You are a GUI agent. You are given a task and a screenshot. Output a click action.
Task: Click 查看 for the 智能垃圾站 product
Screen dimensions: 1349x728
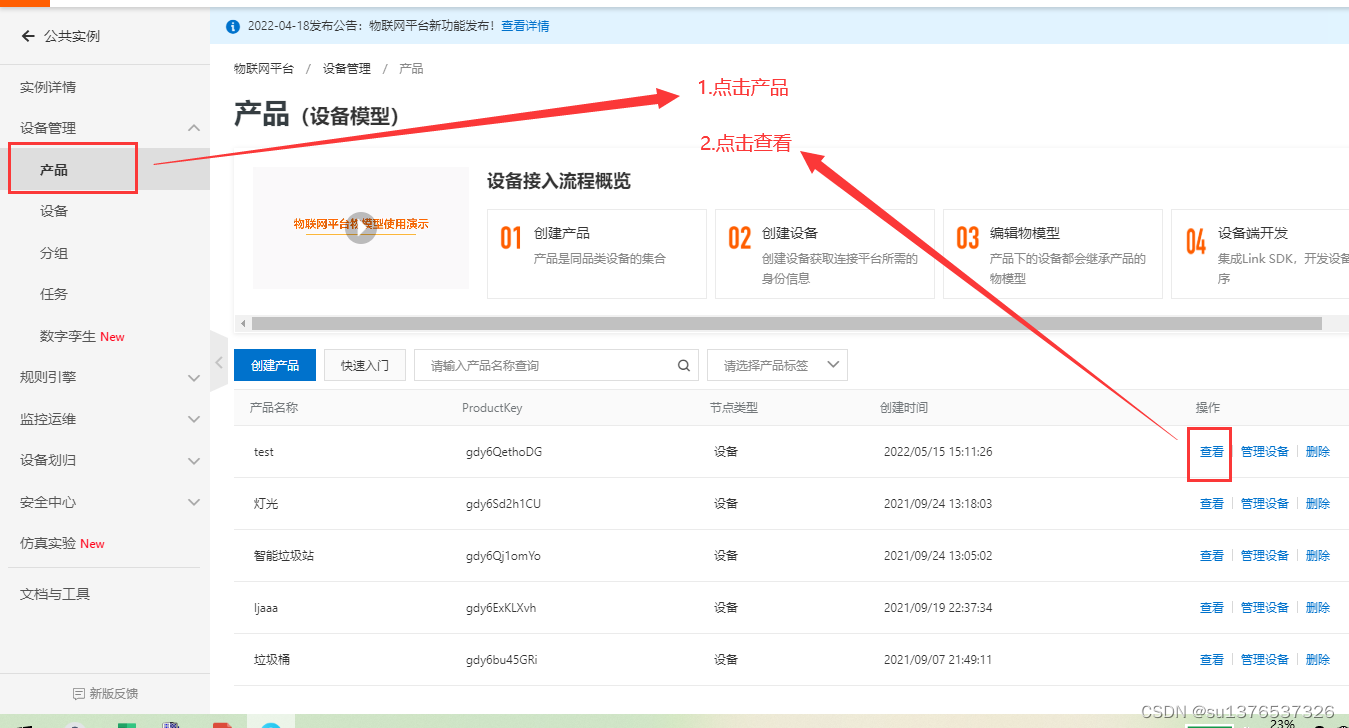1212,556
